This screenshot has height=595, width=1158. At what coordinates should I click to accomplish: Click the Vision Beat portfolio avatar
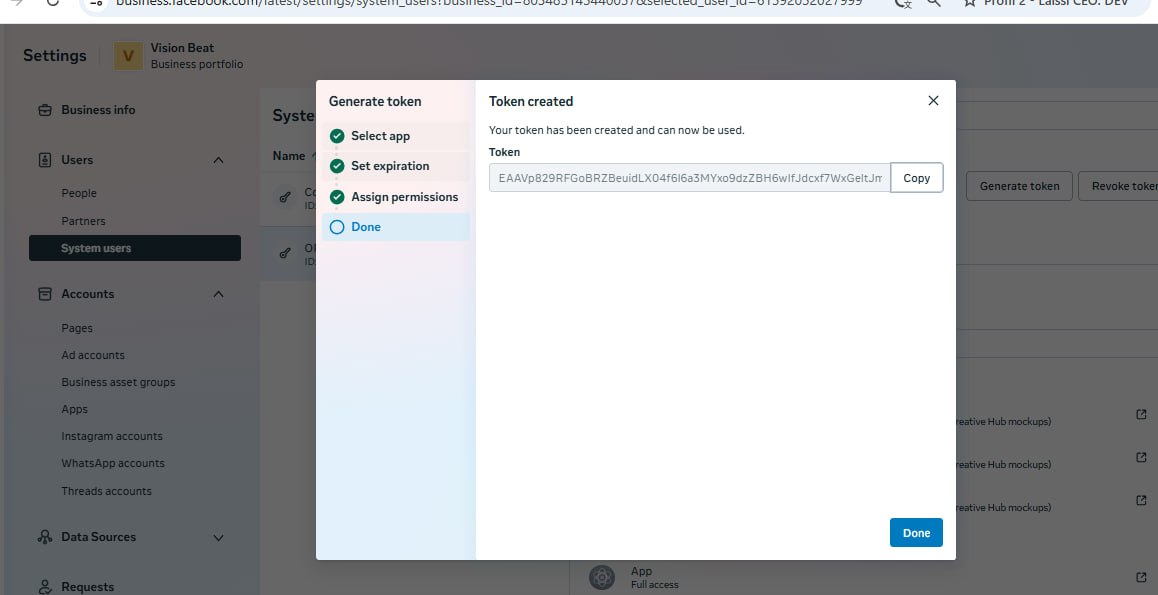coord(129,55)
